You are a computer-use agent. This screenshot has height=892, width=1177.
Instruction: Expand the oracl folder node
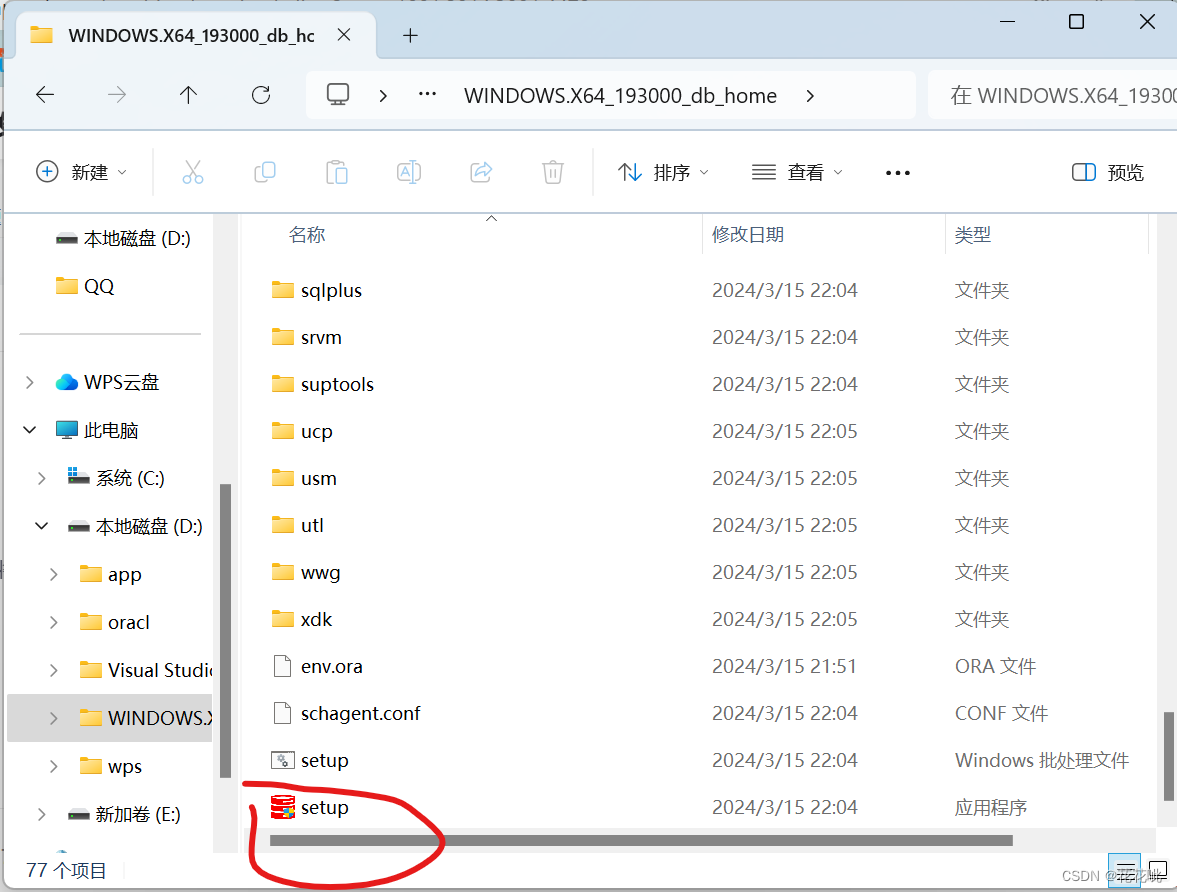[54, 622]
